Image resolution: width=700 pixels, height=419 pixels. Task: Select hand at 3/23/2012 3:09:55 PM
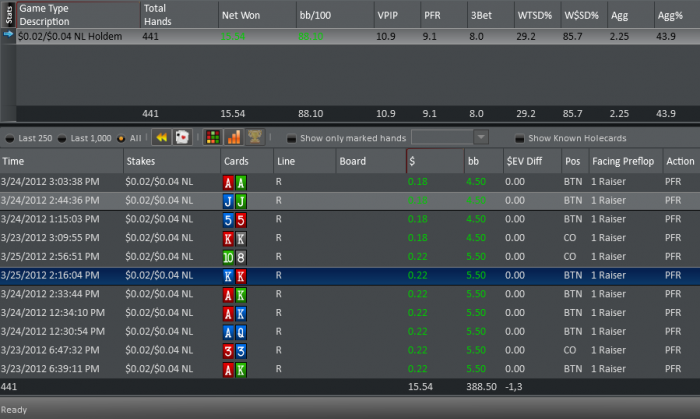[x=350, y=238]
